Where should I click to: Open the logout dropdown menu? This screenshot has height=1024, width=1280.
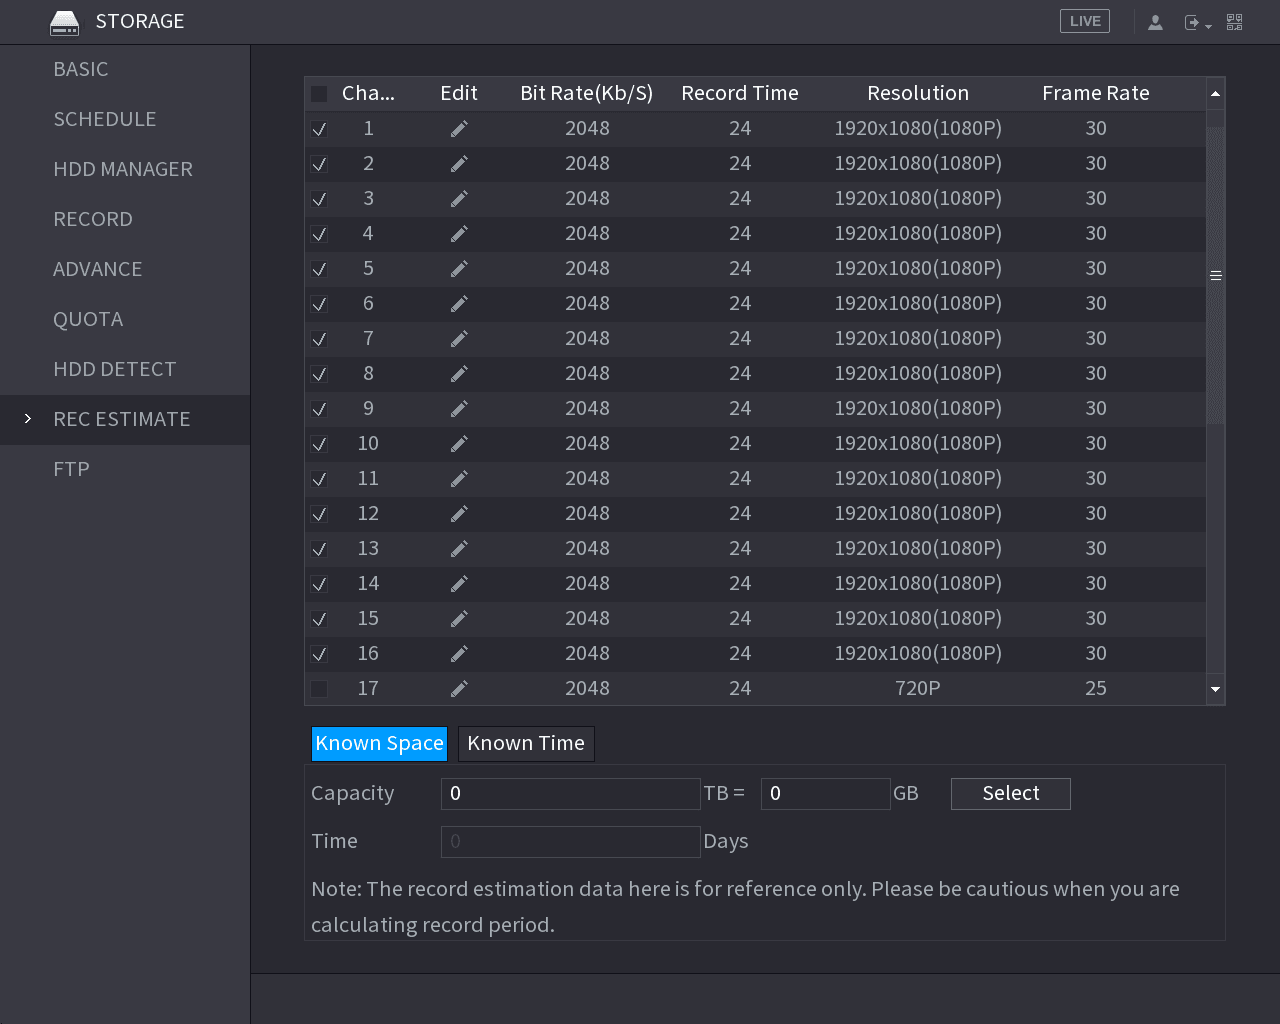coord(1198,22)
